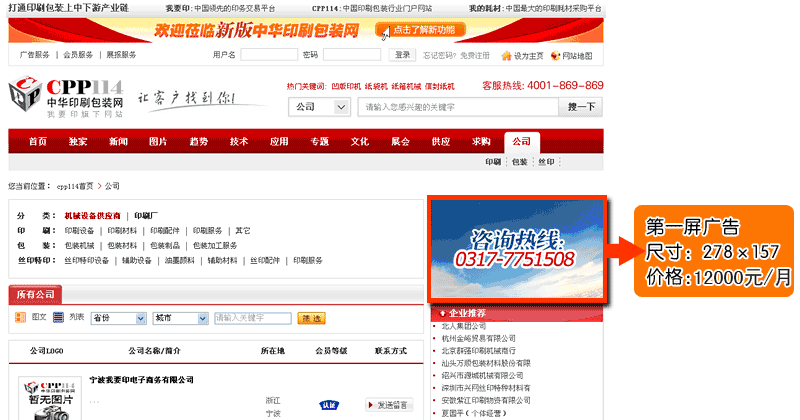Click the 暂无图片 company logo placeholder

coord(47,397)
